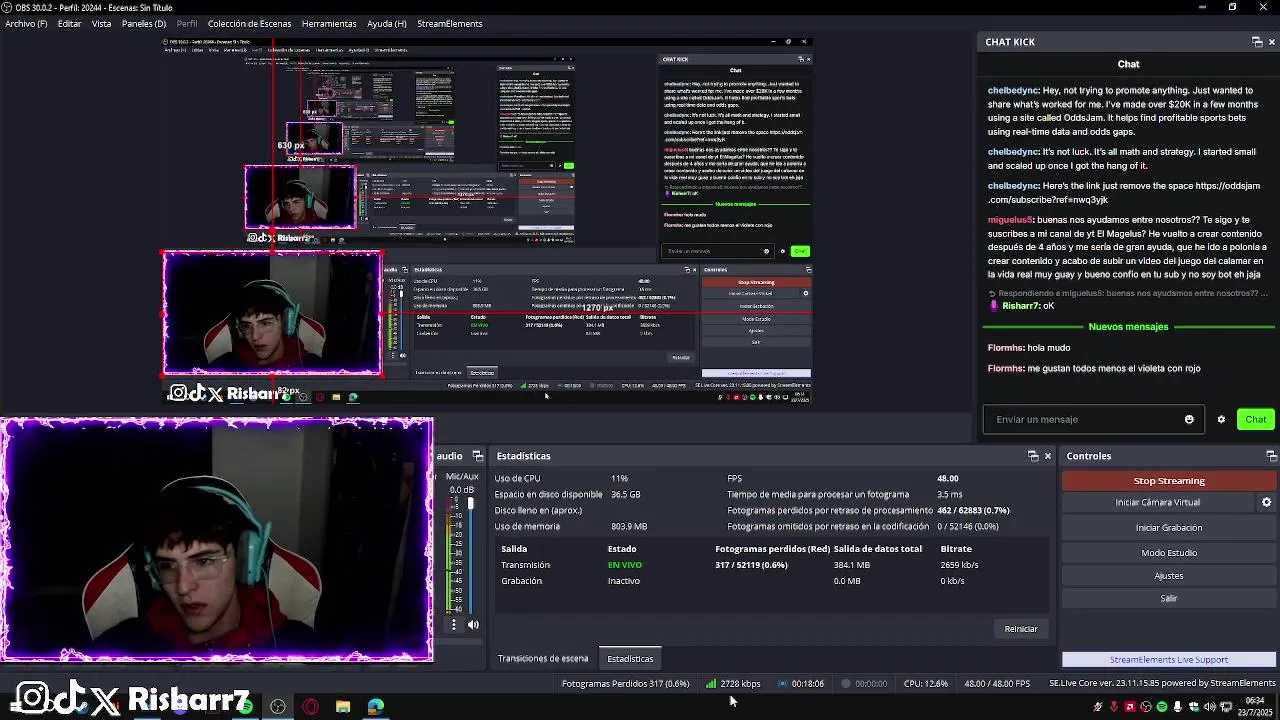
Task: Send message with green Chat button
Action: point(1255,419)
